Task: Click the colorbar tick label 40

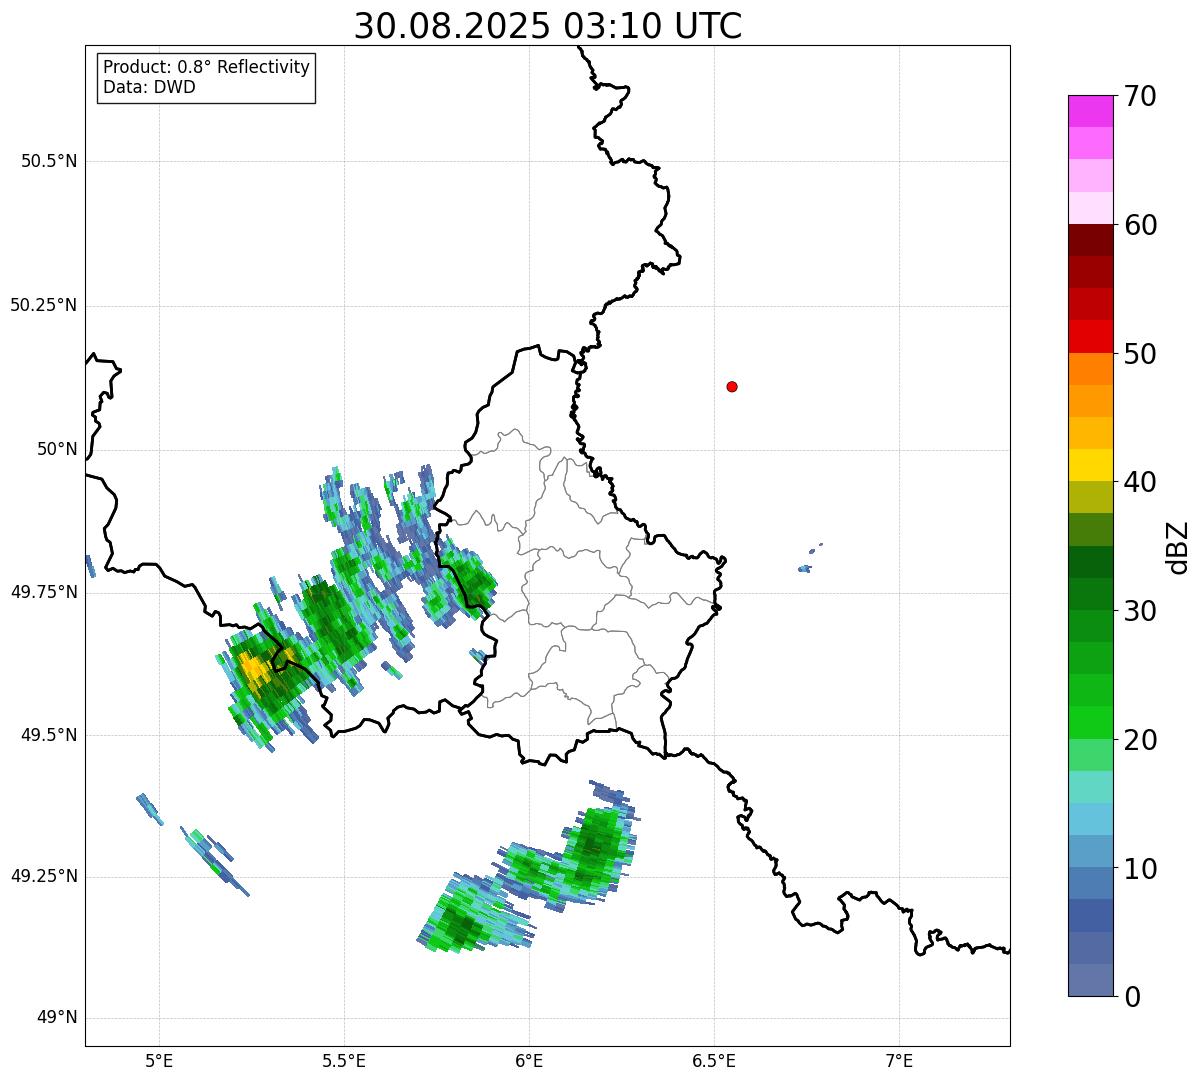Action: tap(1140, 482)
